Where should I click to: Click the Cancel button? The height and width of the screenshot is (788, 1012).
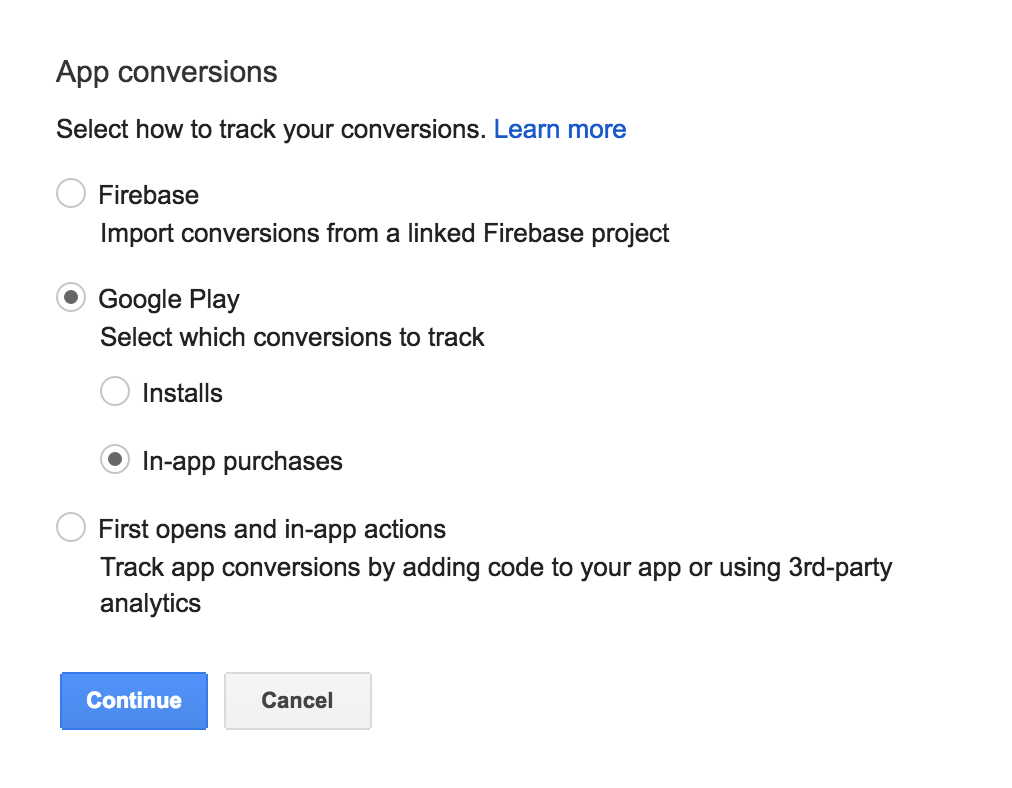(297, 700)
